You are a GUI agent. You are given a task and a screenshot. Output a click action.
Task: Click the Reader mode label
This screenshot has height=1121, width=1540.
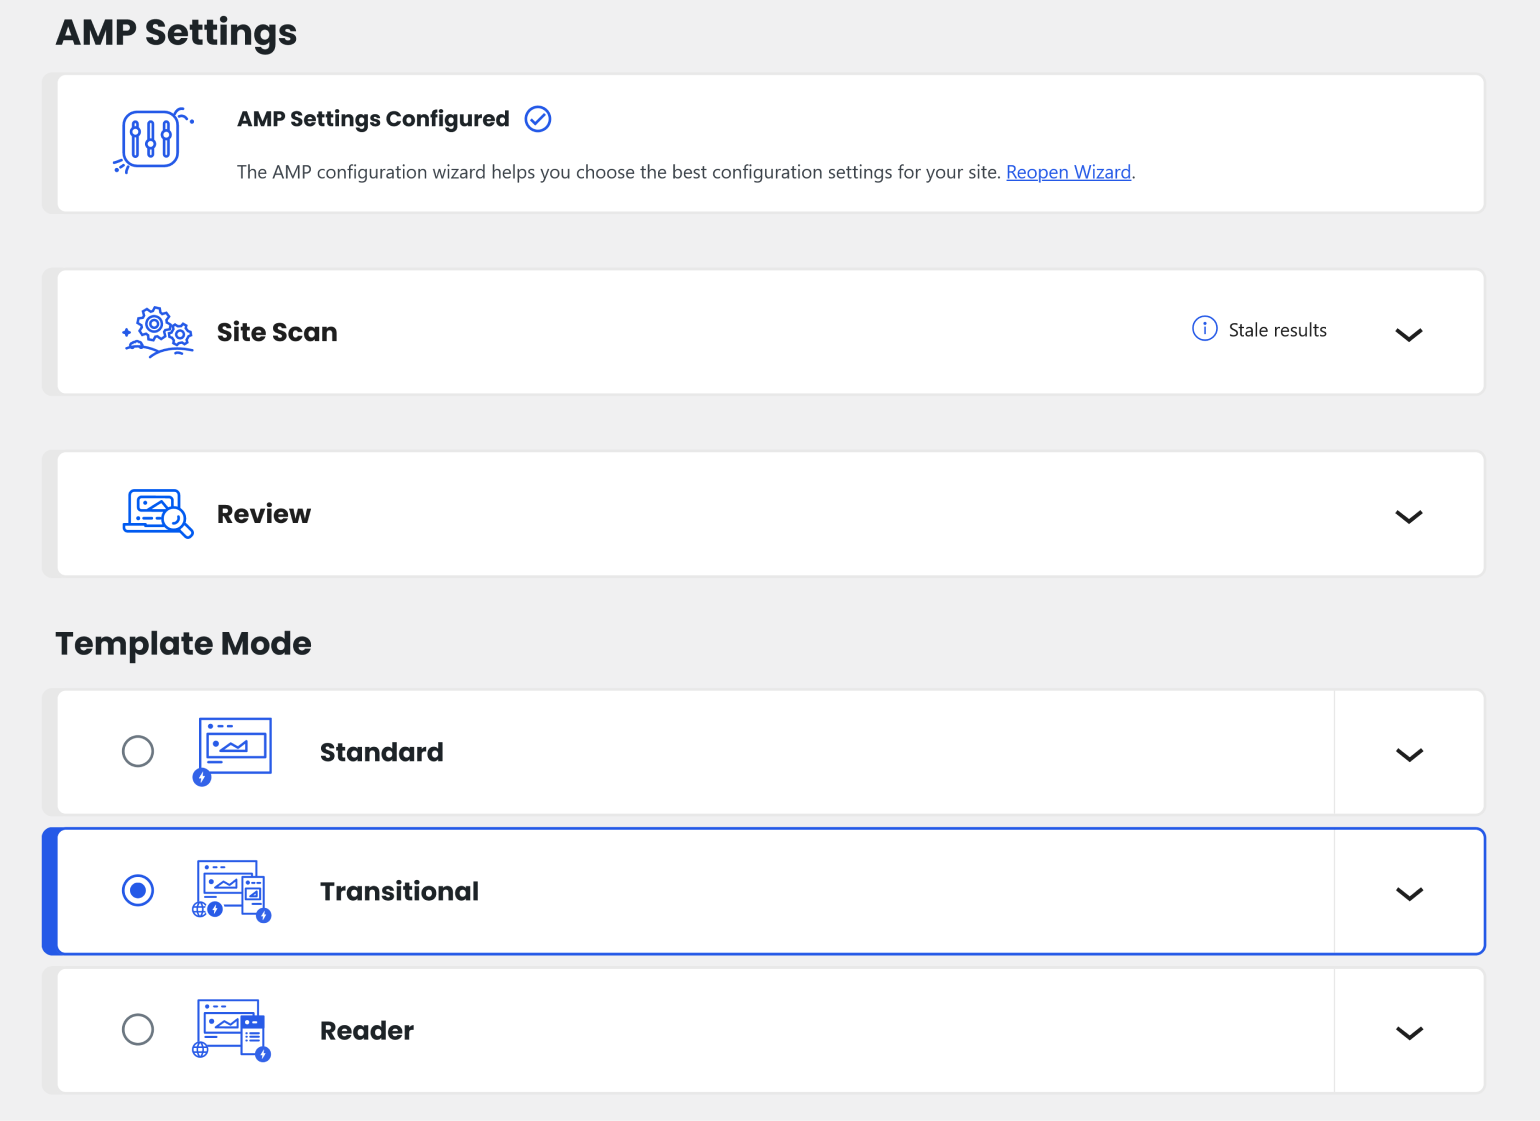click(367, 1030)
